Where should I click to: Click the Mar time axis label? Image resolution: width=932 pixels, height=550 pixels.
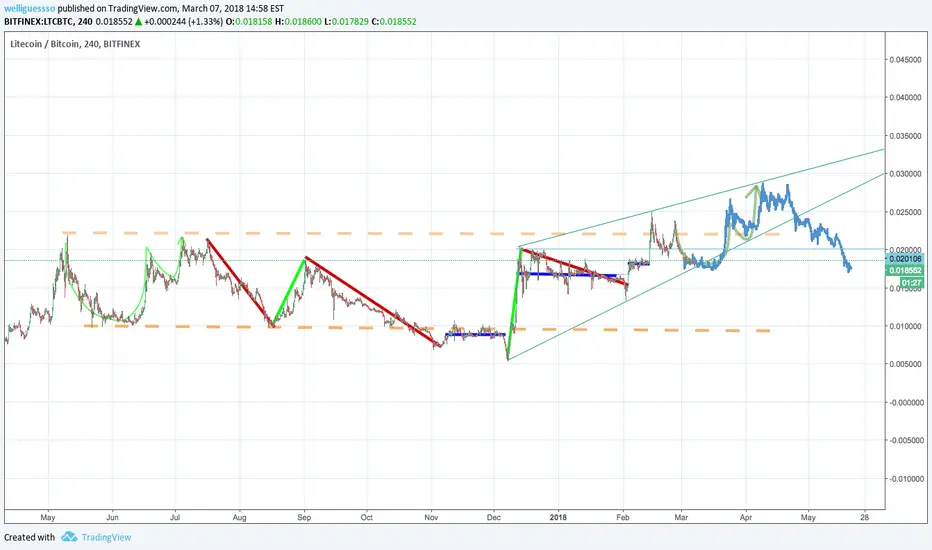[681, 517]
